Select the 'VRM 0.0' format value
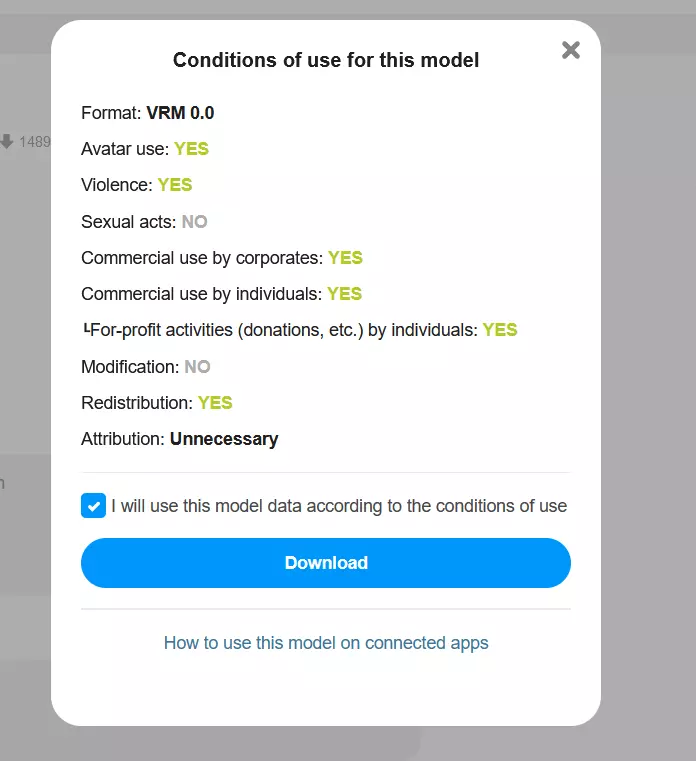Viewport: 696px width, 761px height. [180, 113]
